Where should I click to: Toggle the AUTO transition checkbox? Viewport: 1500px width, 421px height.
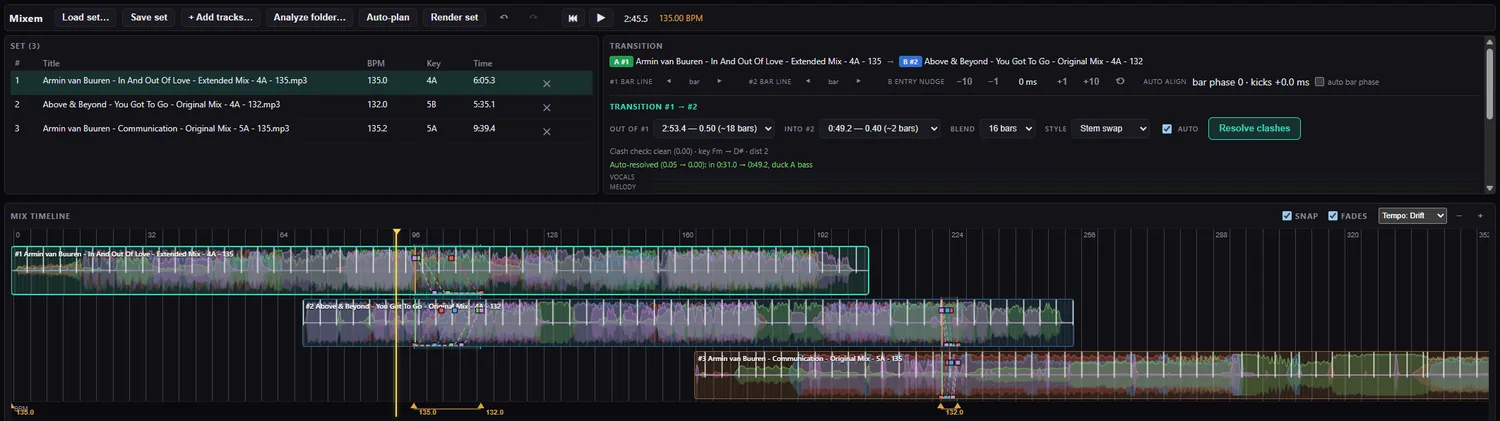(1167, 128)
